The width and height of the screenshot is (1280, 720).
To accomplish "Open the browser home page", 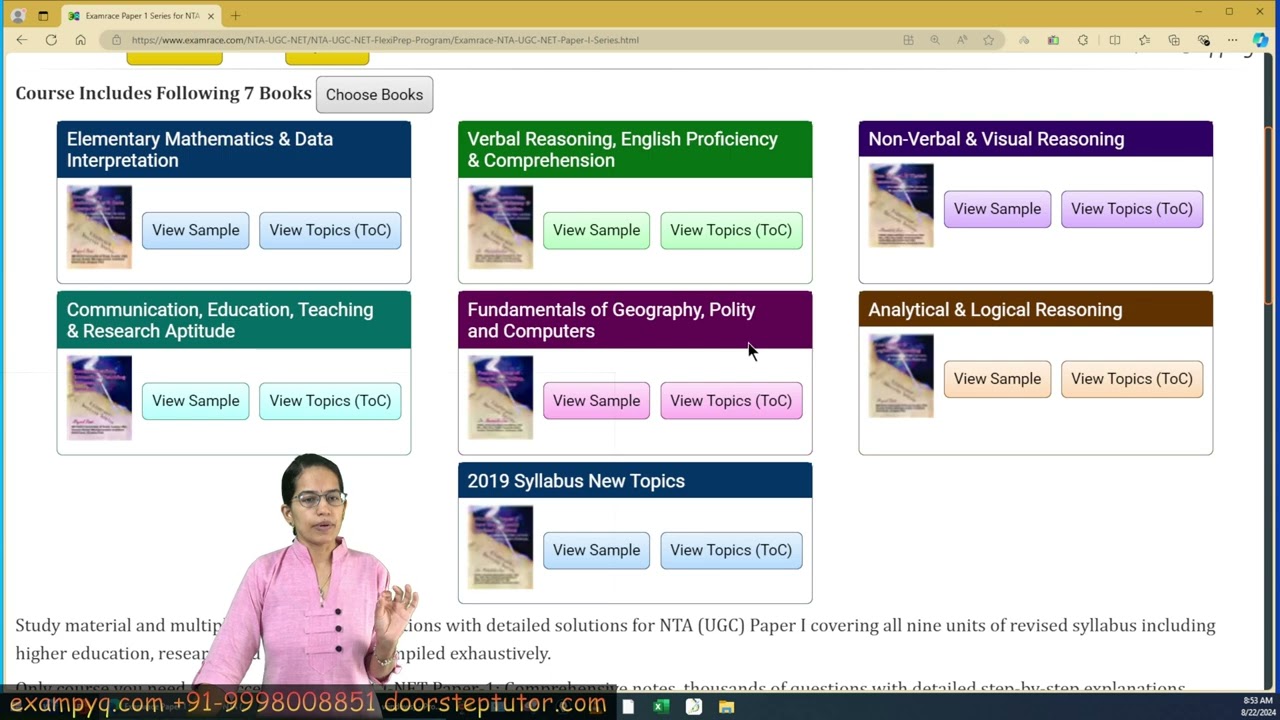I will [x=80, y=40].
